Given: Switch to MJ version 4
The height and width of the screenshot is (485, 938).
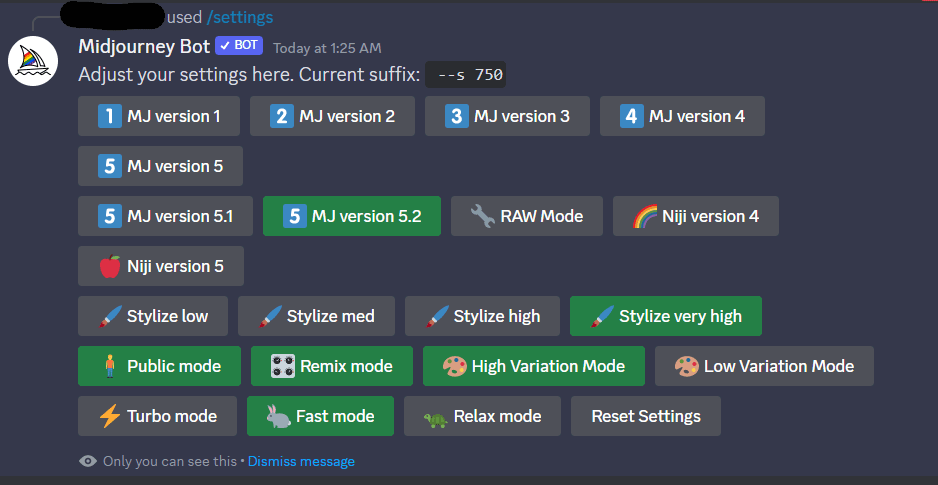Looking at the screenshot, I should point(682,116).
